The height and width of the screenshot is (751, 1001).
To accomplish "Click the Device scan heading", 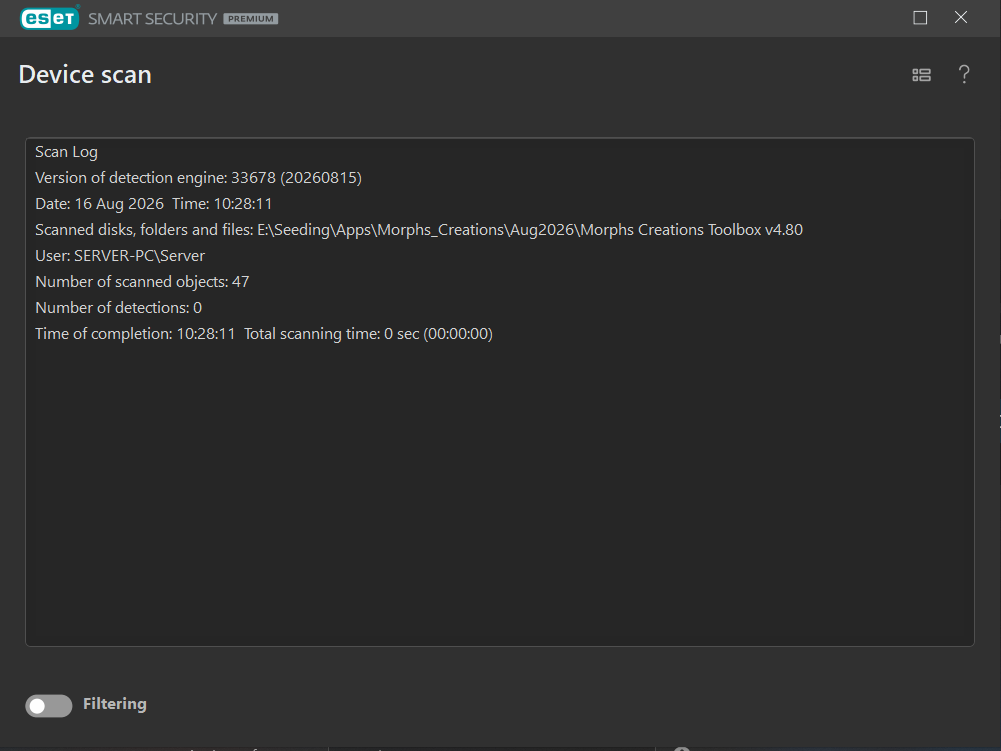I will click(85, 75).
